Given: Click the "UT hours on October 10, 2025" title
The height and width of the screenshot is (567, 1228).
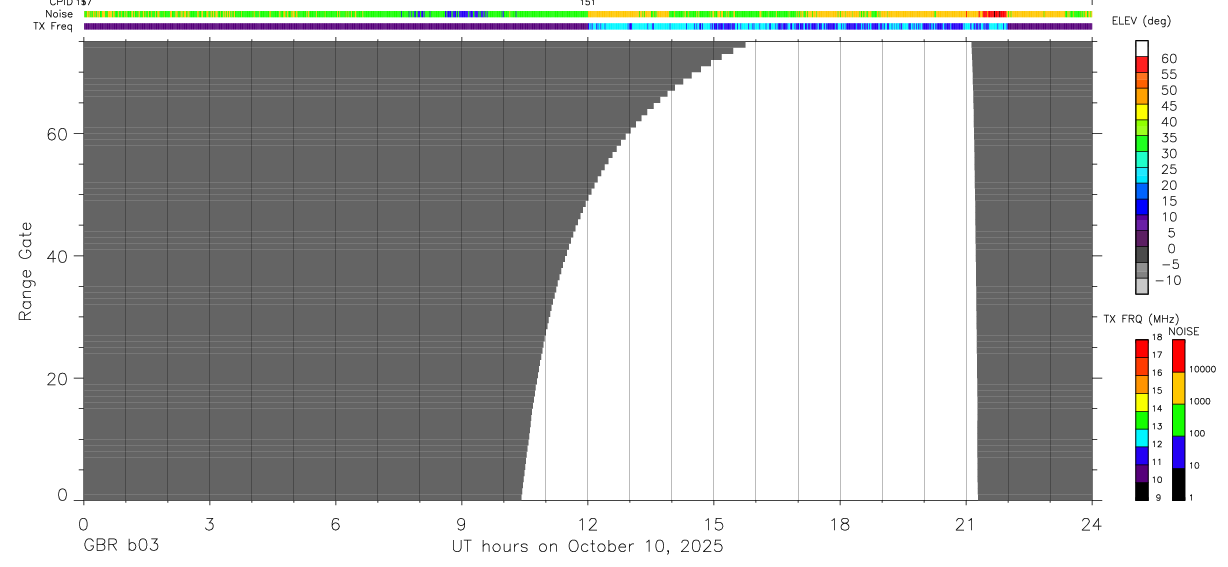Looking at the screenshot, I should tap(587, 546).
